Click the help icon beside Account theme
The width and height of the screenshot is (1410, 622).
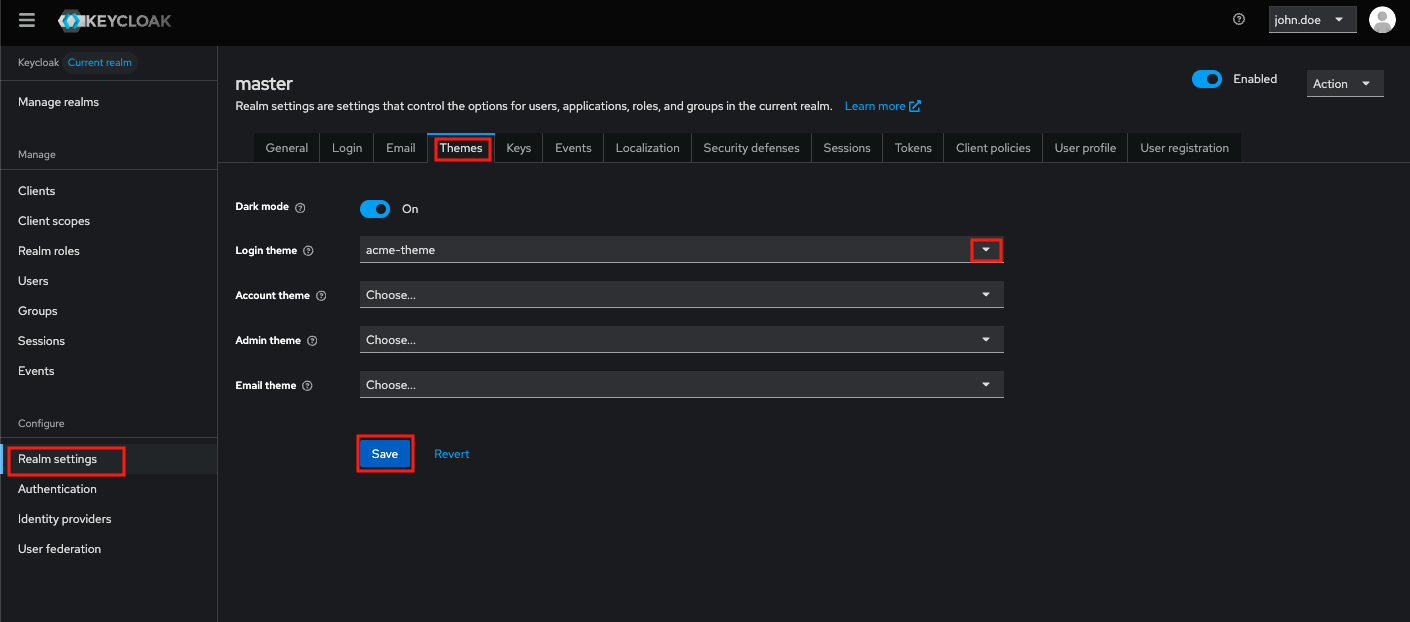(x=321, y=296)
